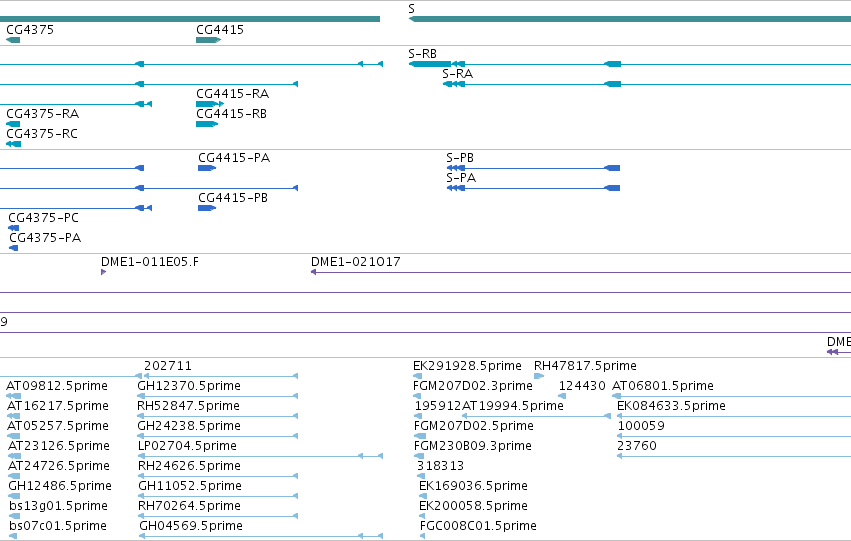The width and height of the screenshot is (851, 541).
Task: Select the FGC008C01.5prime EST
Action: click(478, 526)
